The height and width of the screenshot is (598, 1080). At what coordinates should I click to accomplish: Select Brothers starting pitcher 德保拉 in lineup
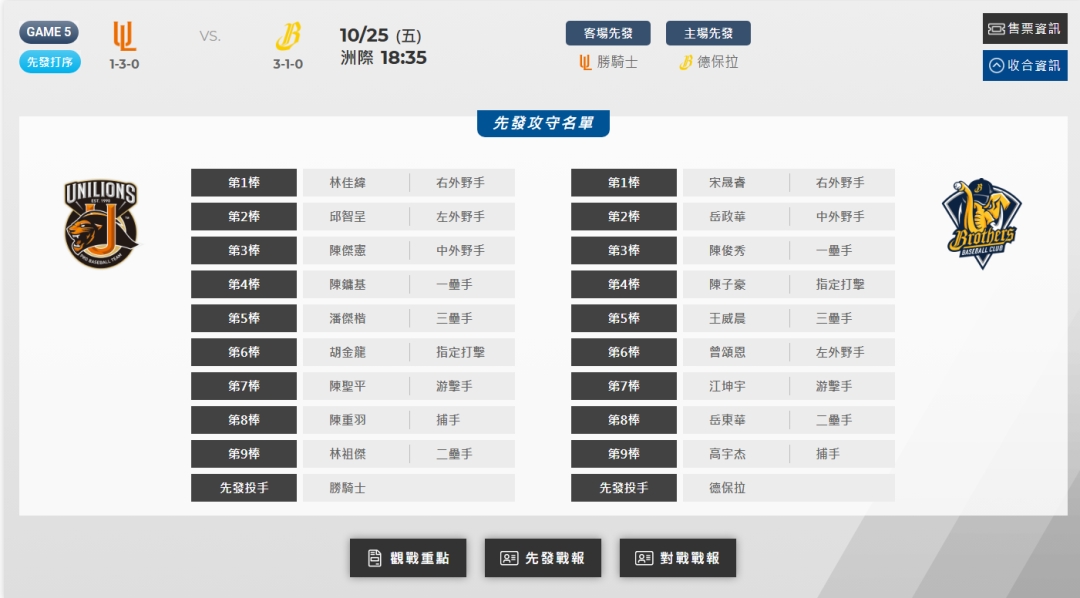point(727,488)
